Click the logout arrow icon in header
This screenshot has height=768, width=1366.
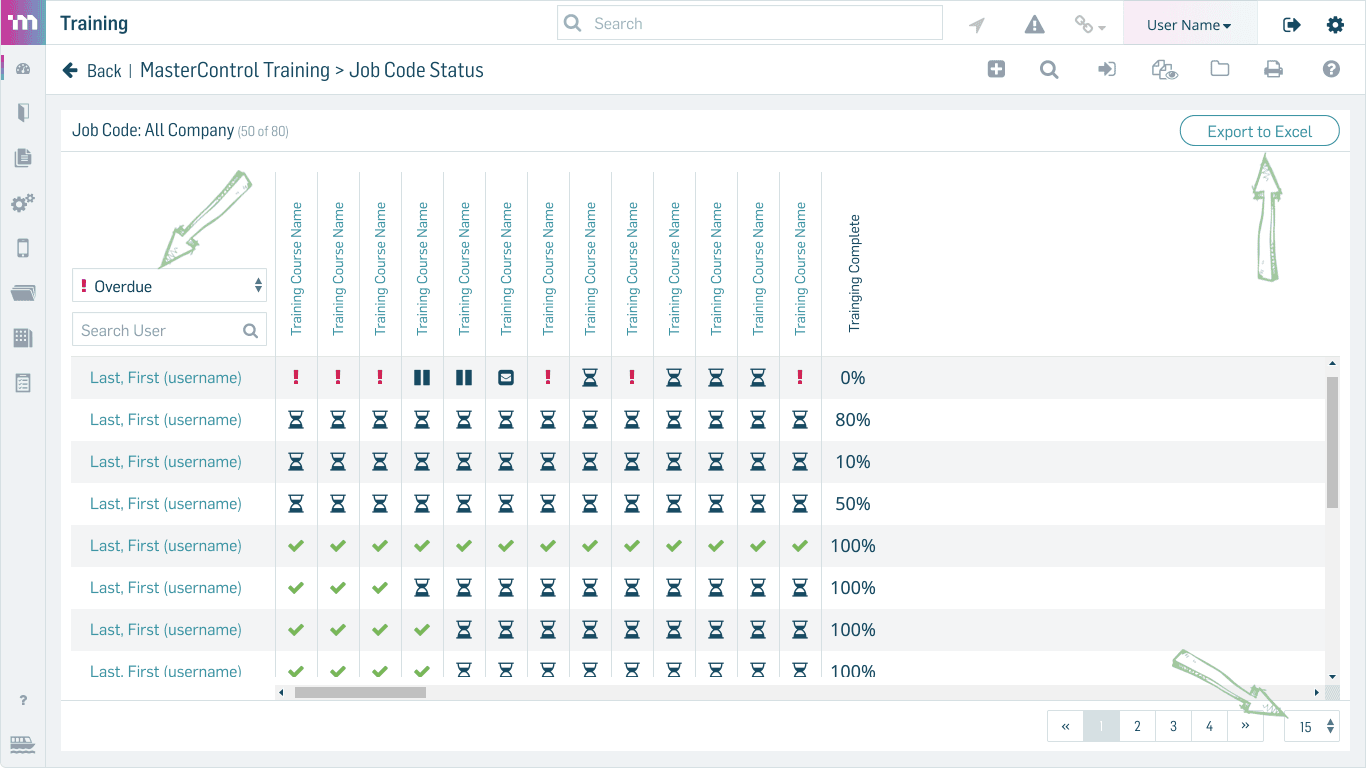click(x=1292, y=25)
